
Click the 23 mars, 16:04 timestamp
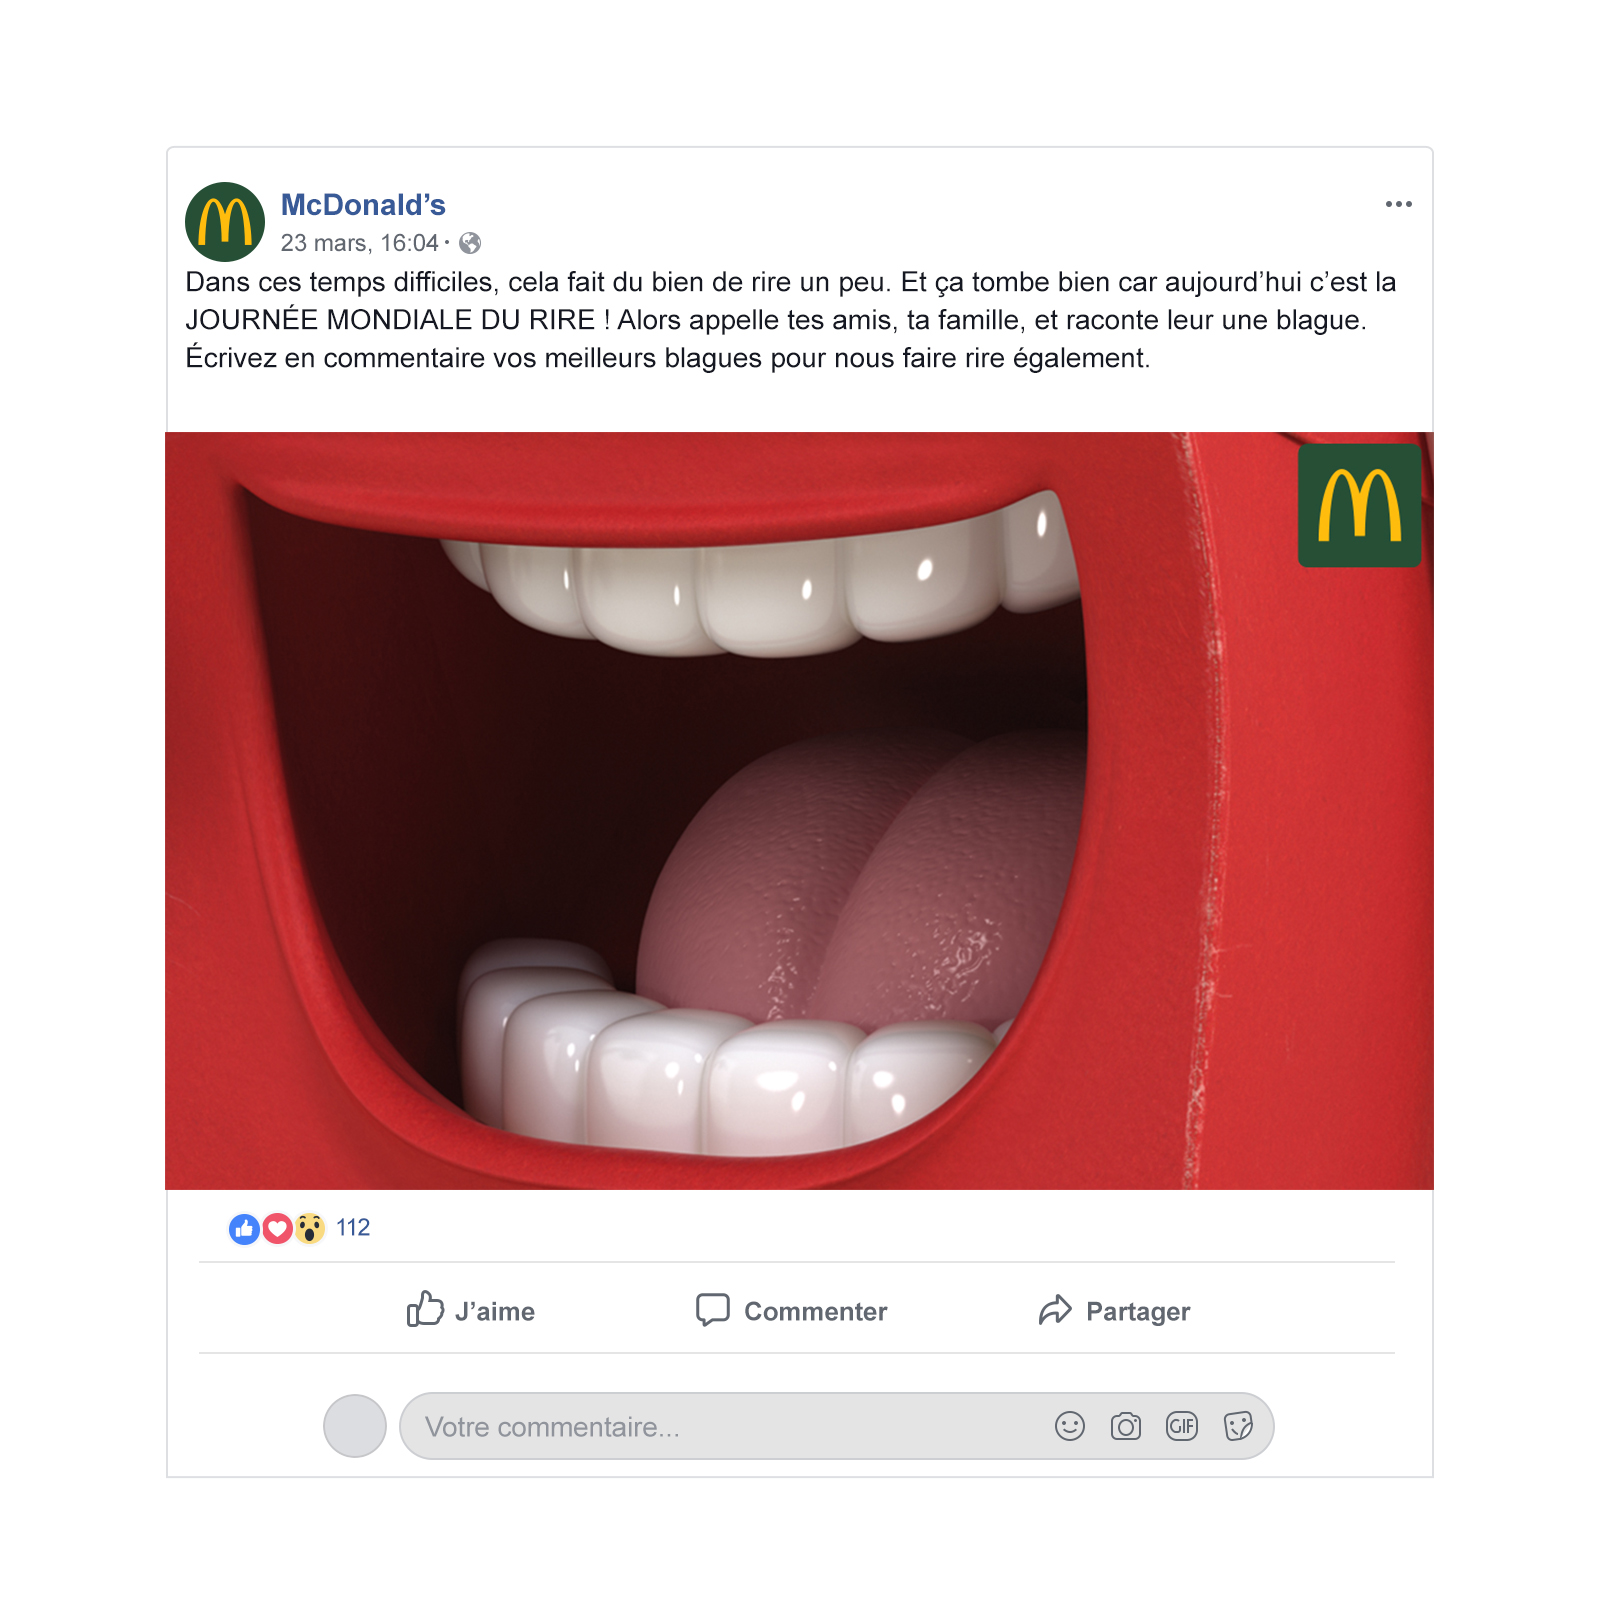point(359,243)
